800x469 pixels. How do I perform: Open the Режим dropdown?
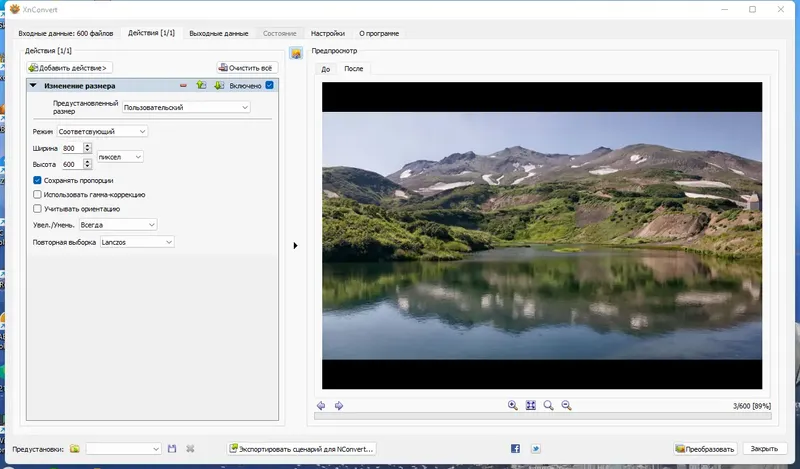tap(102, 131)
